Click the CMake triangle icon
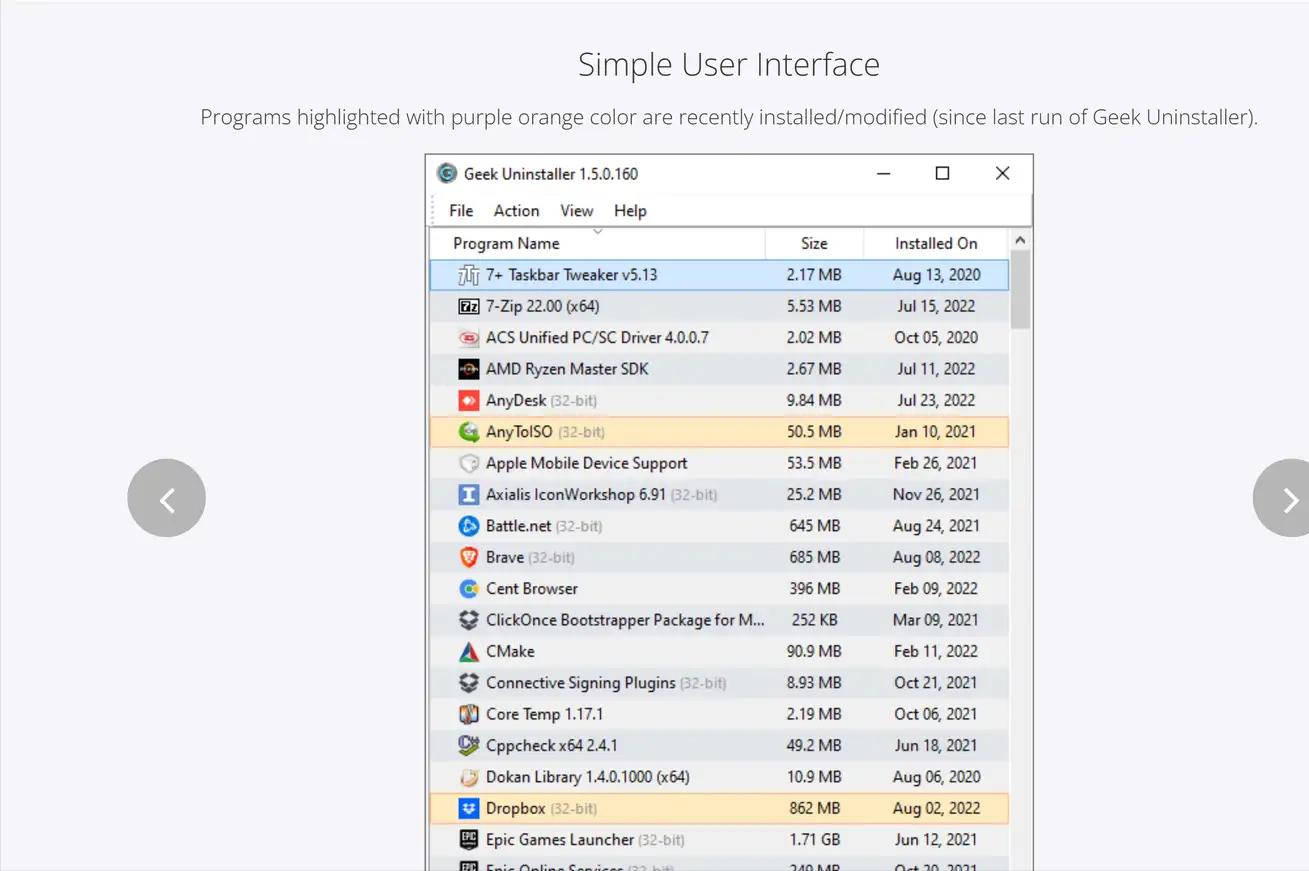1309x871 pixels. coord(468,651)
